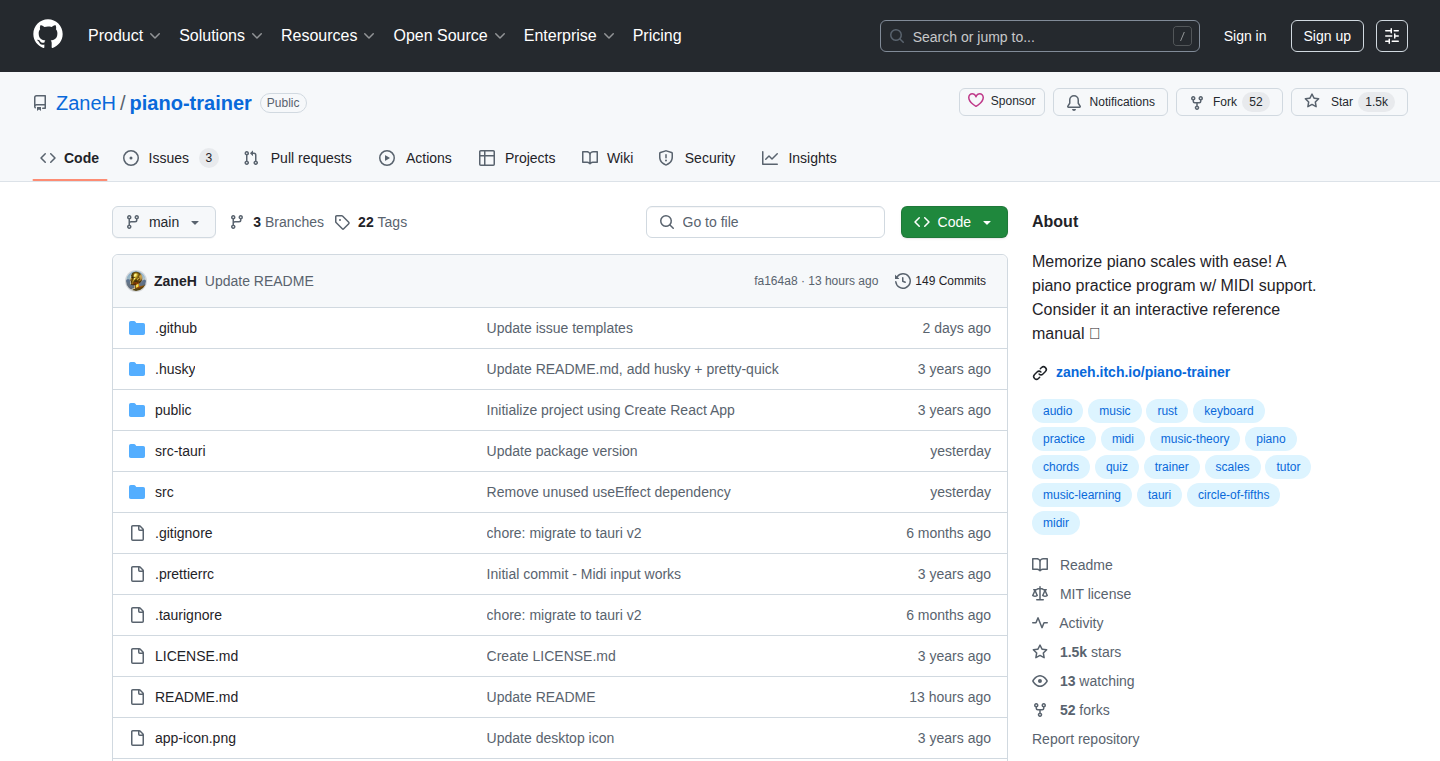This screenshot has height=761, width=1440.
Task: Click the .prettierrc file icon
Action: click(x=137, y=574)
